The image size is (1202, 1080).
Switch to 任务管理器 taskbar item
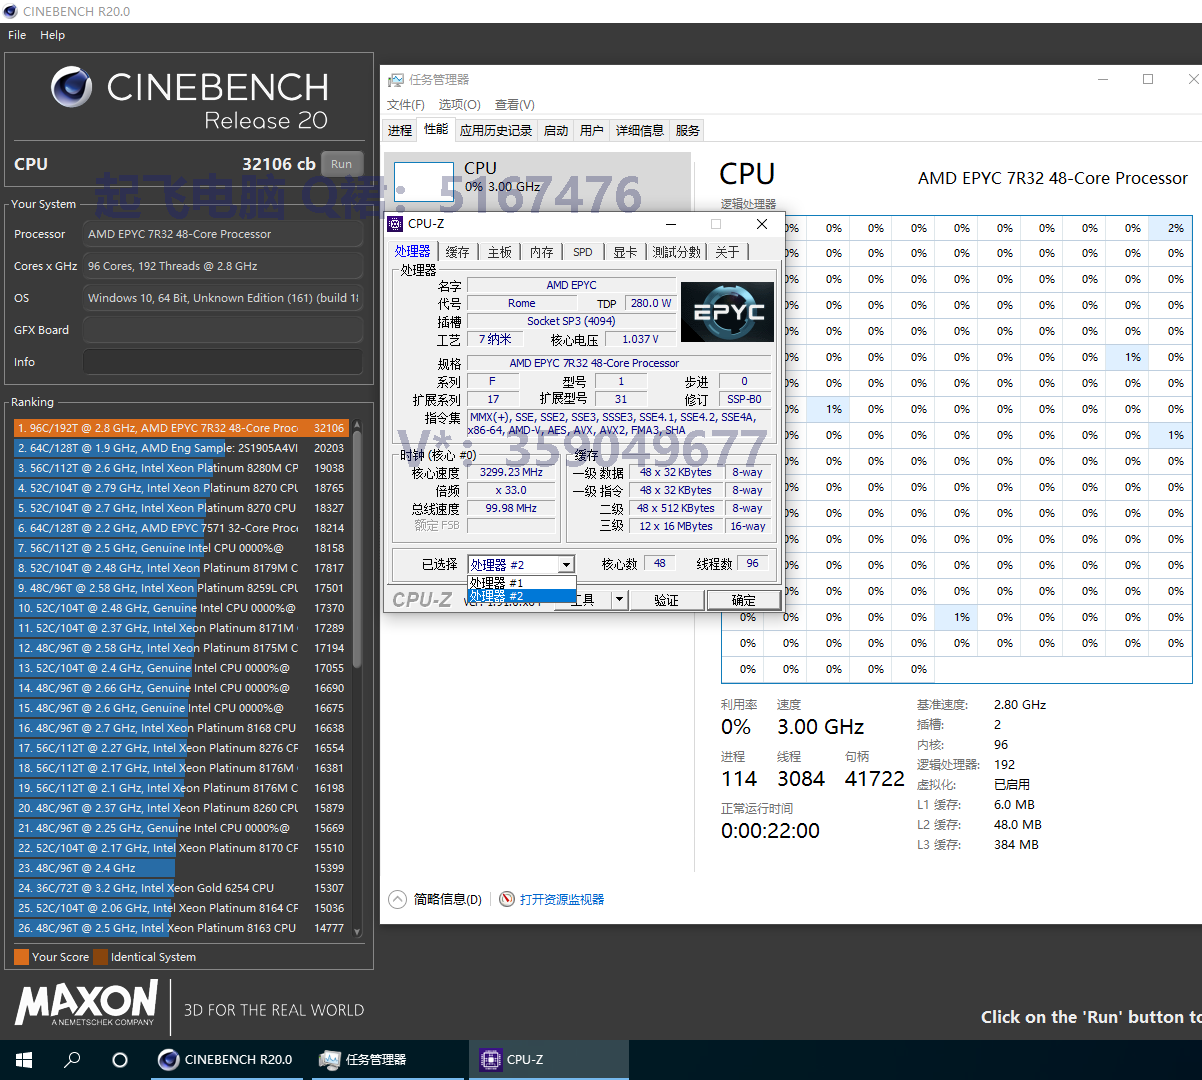tap(389, 1060)
